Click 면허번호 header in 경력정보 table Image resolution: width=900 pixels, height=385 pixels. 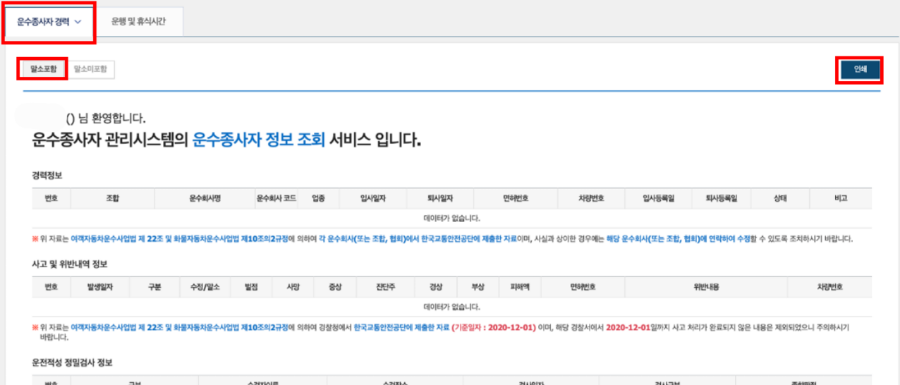516,198
